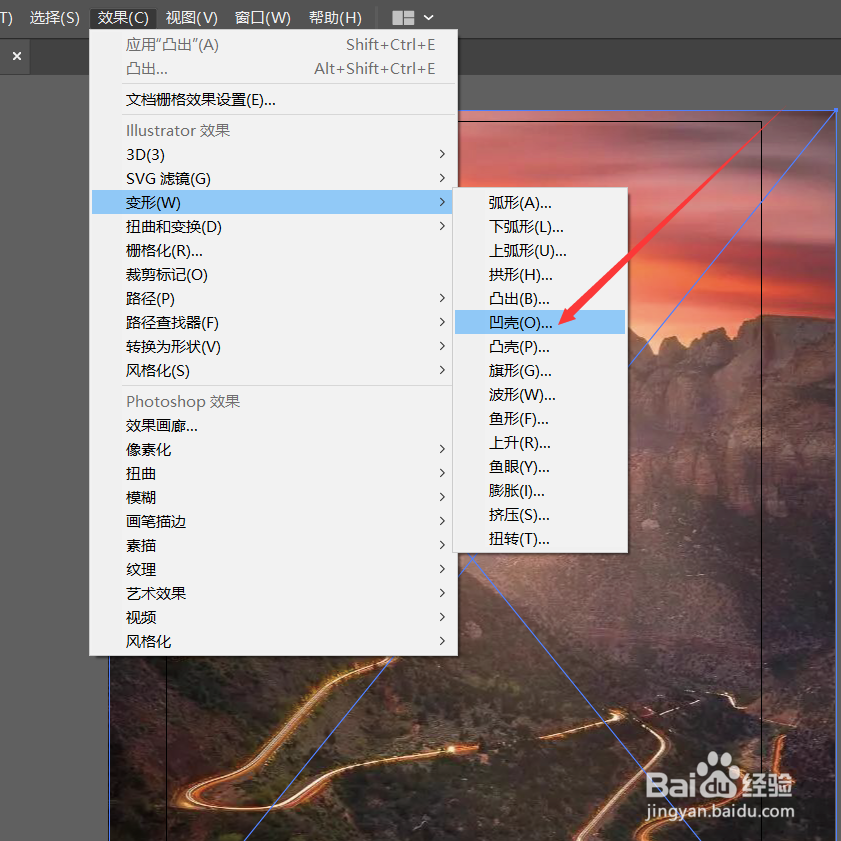Click the arrange documents layout icon
Viewport: 841px width, 841px height.
pyautogui.click(x=403, y=18)
